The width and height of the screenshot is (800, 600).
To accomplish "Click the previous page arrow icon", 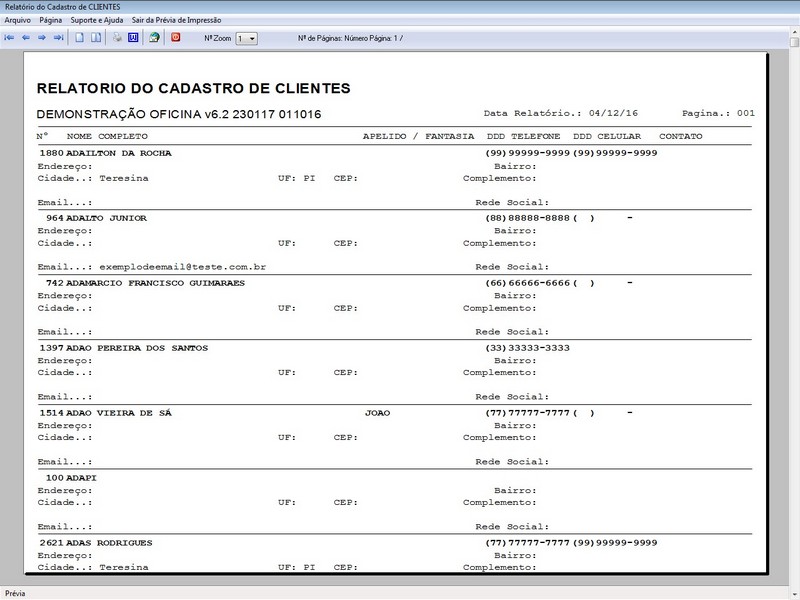I will click(x=26, y=38).
